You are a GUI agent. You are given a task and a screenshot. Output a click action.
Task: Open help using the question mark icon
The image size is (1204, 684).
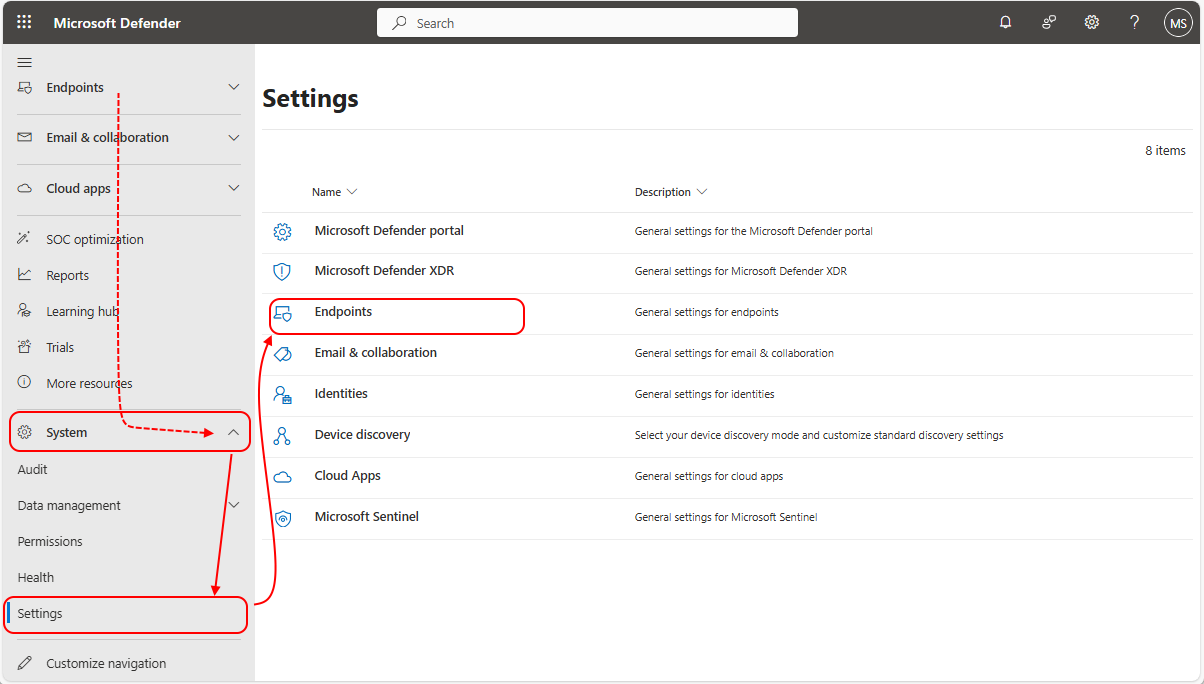click(1134, 21)
